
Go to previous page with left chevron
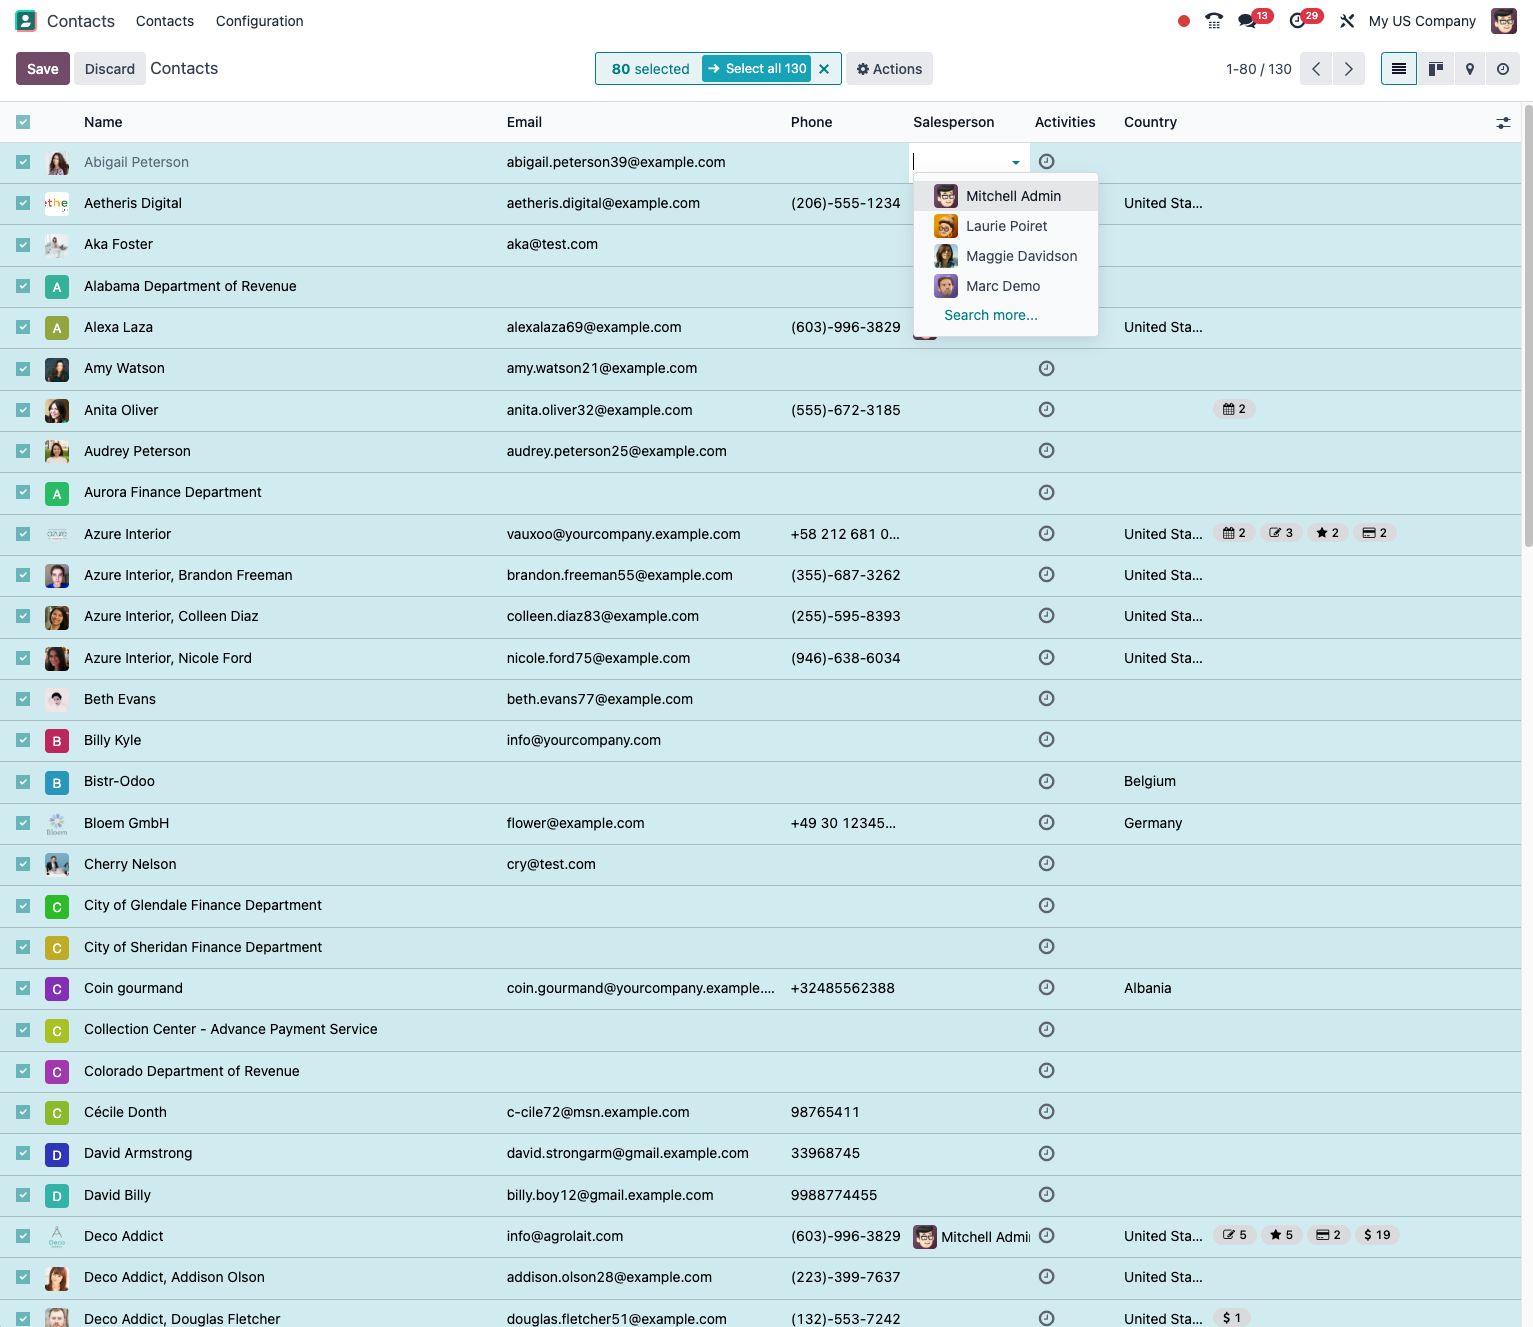(x=1316, y=69)
